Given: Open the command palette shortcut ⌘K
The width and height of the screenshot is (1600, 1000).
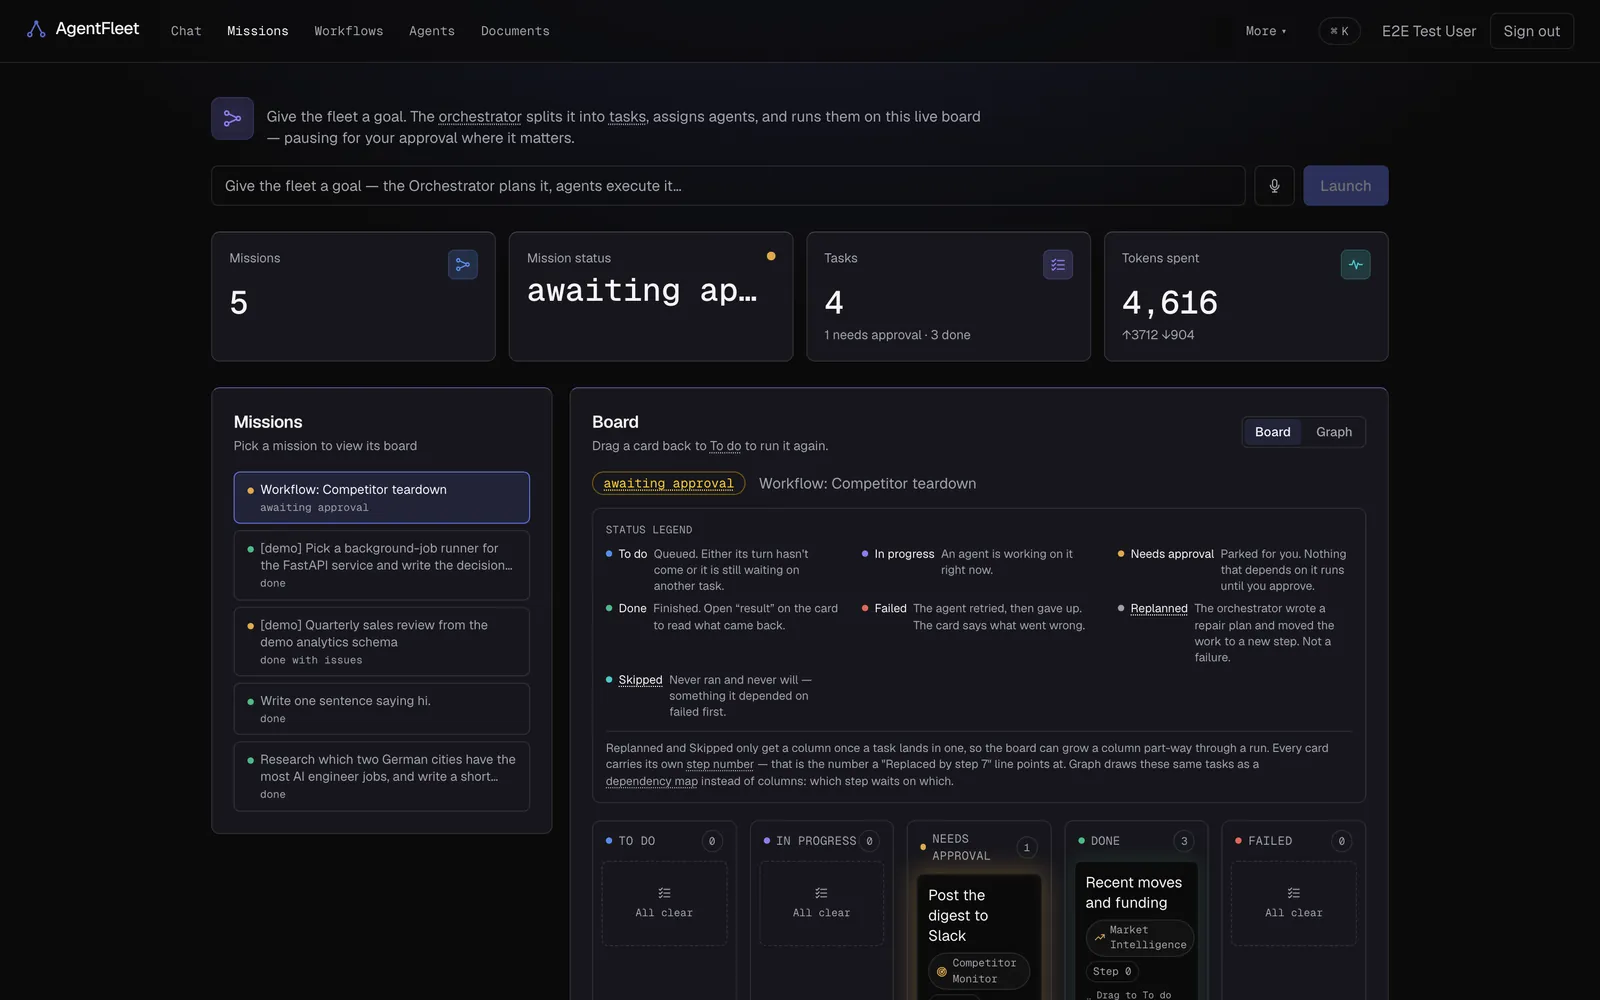Looking at the screenshot, I should pos(1339,31).
